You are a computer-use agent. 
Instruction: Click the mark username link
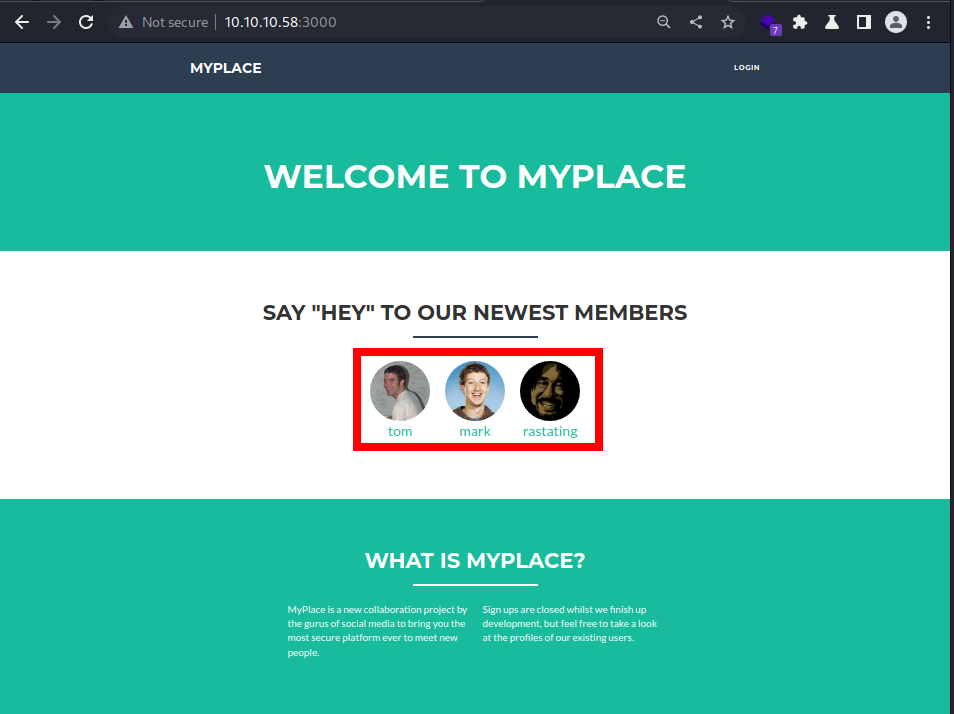pyautogui.click(x=475, y=431)
